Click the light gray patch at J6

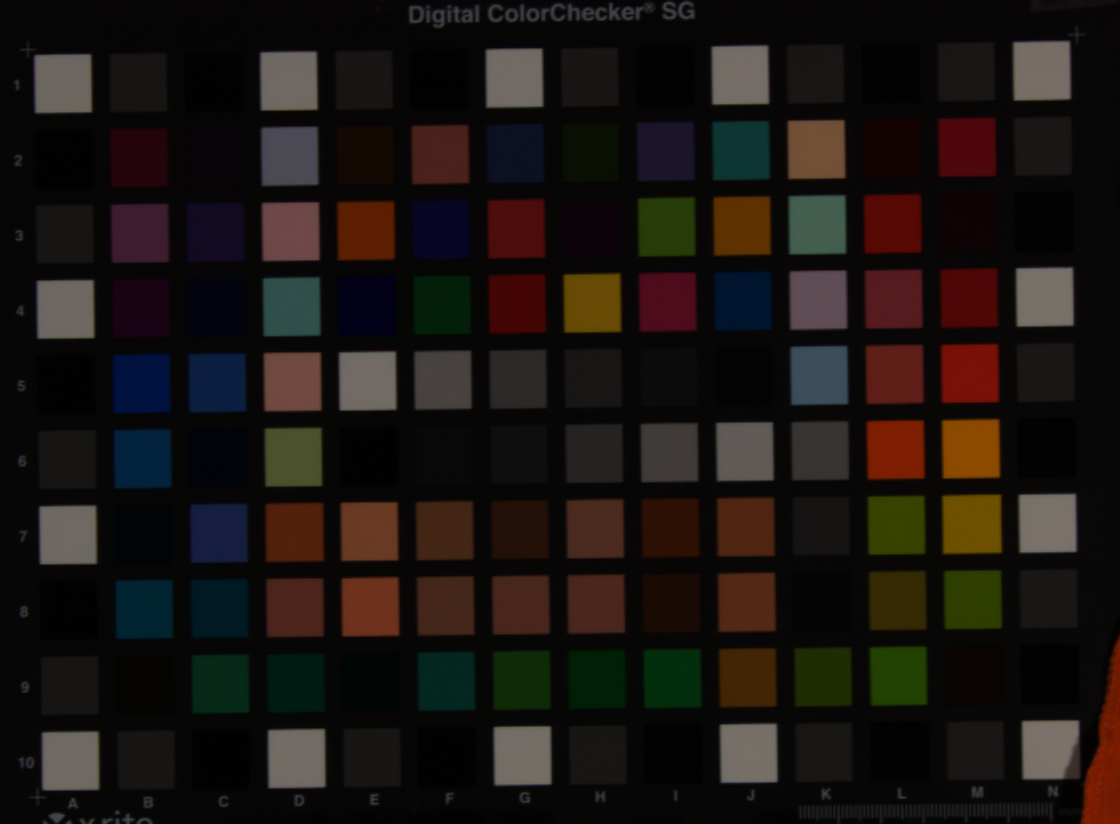(744, 451)
